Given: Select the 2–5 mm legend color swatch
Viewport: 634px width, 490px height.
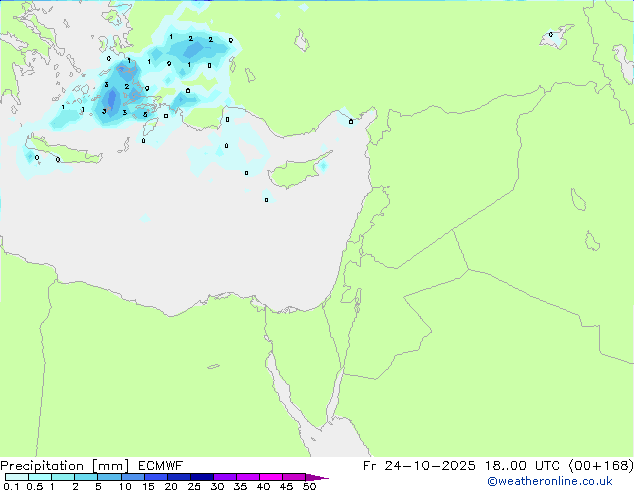Looking at the screenshot, I should [x=86, y=477].
